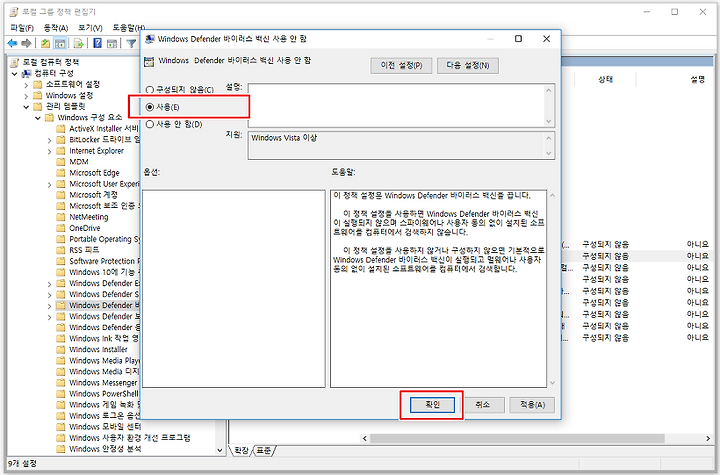Viewport: 720px width, 475px height.
Task: Click the blue Help question-mark toolbar icon
Action: (x=97, y=43)
